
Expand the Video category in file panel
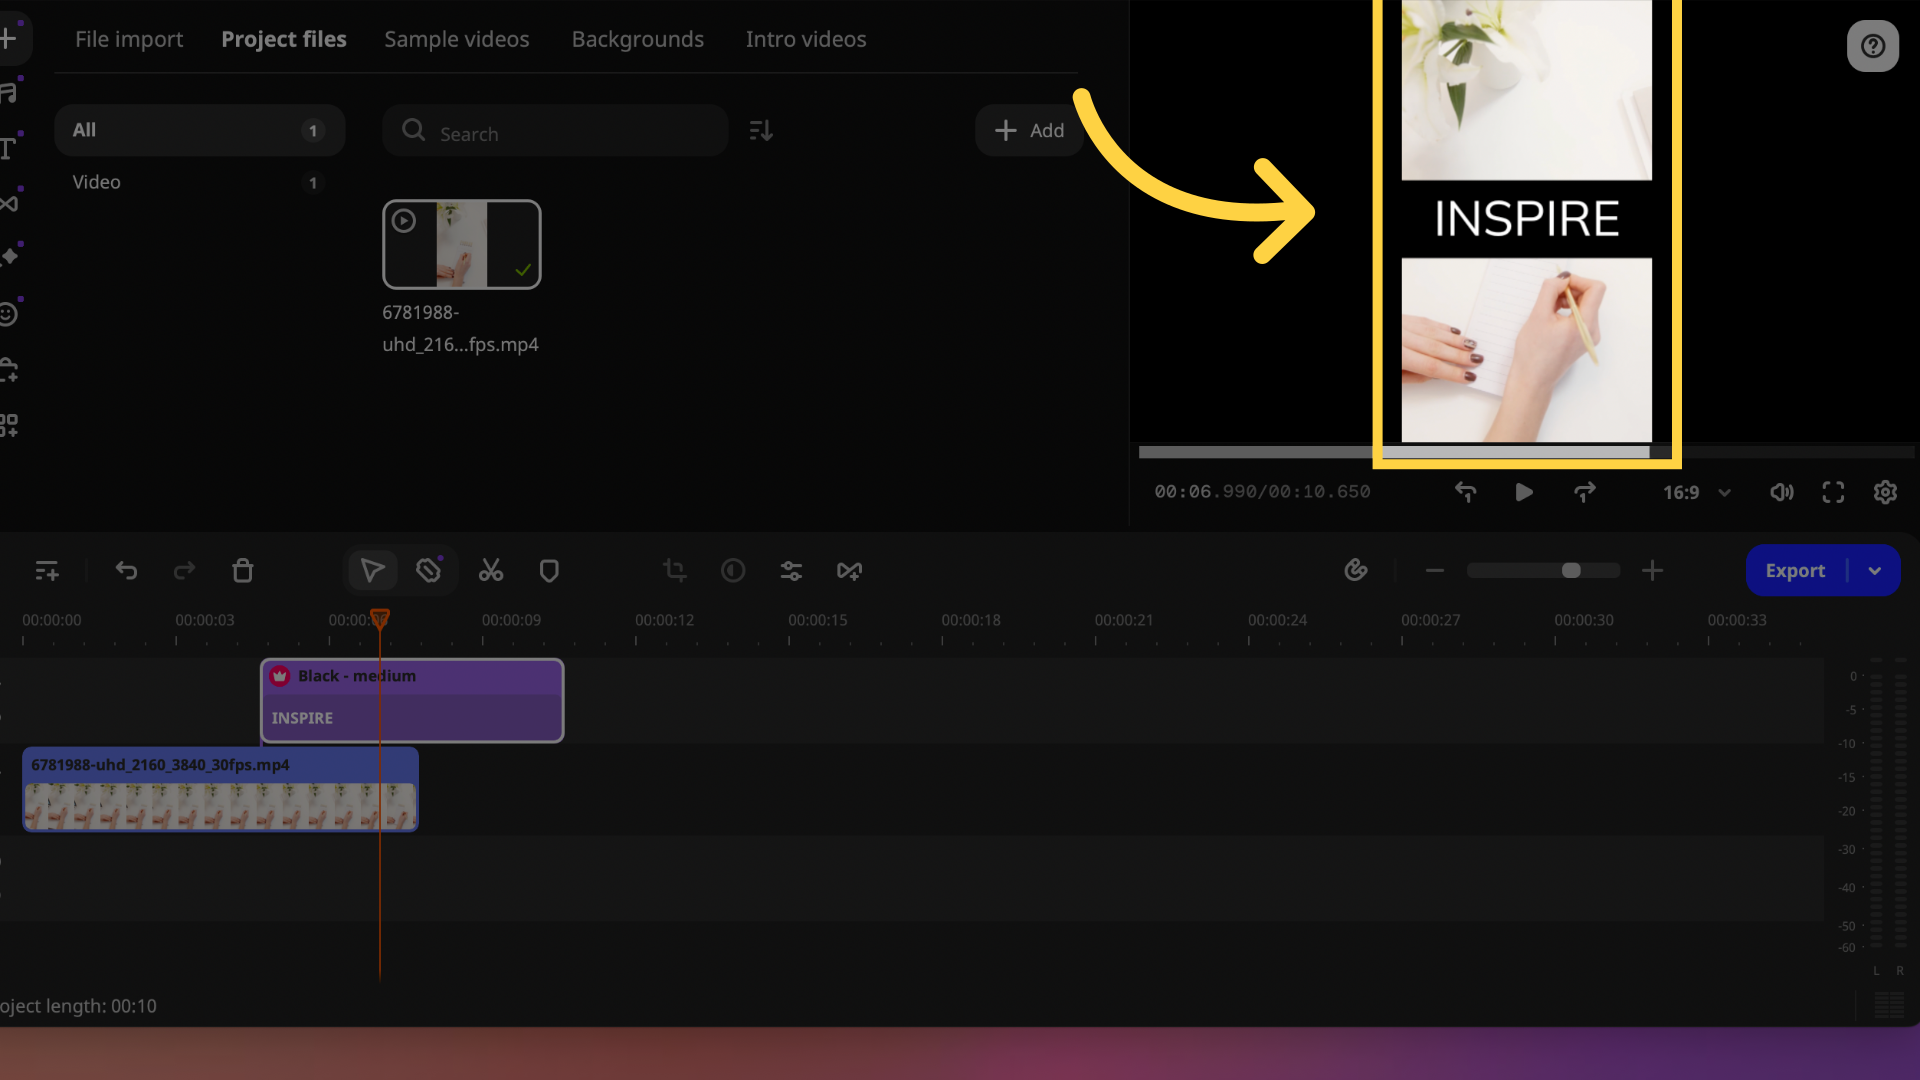coord(96,181)
